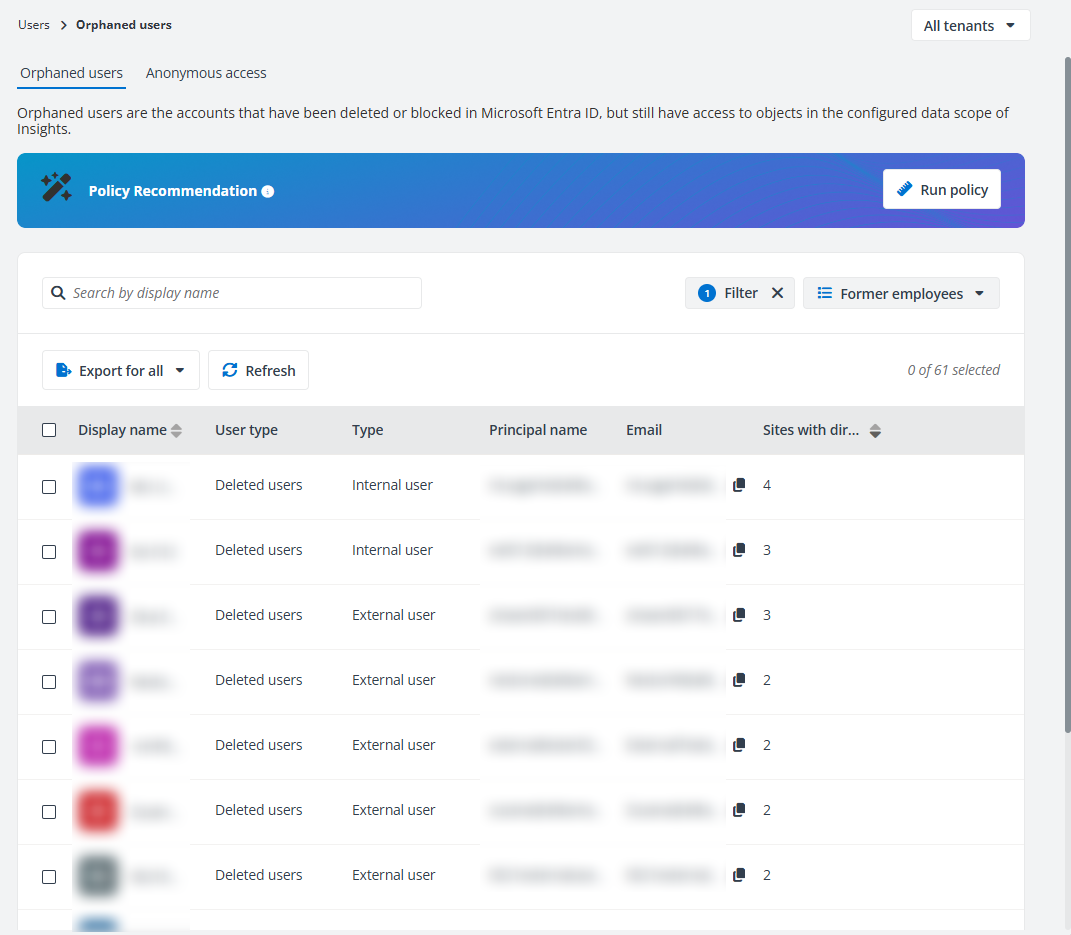Expand the Former employees view dropdown
Screen dimensions: 1071x935
pos(901,294)
